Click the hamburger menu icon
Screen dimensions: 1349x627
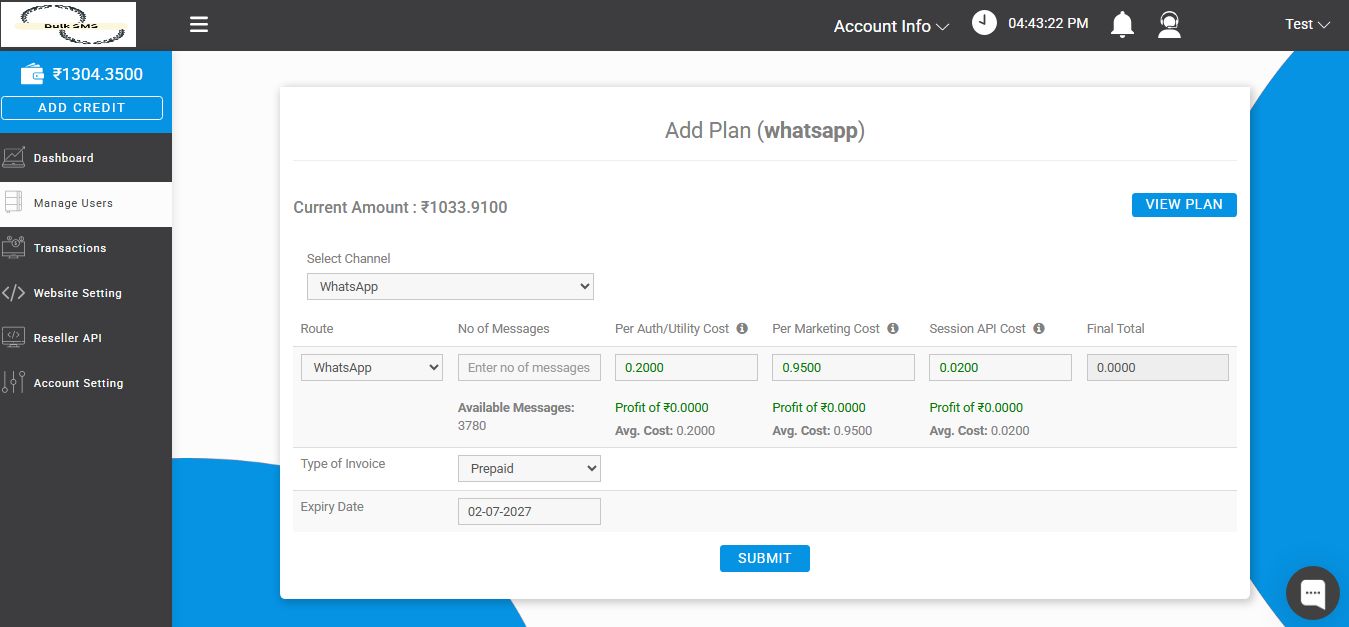point(199,25)
